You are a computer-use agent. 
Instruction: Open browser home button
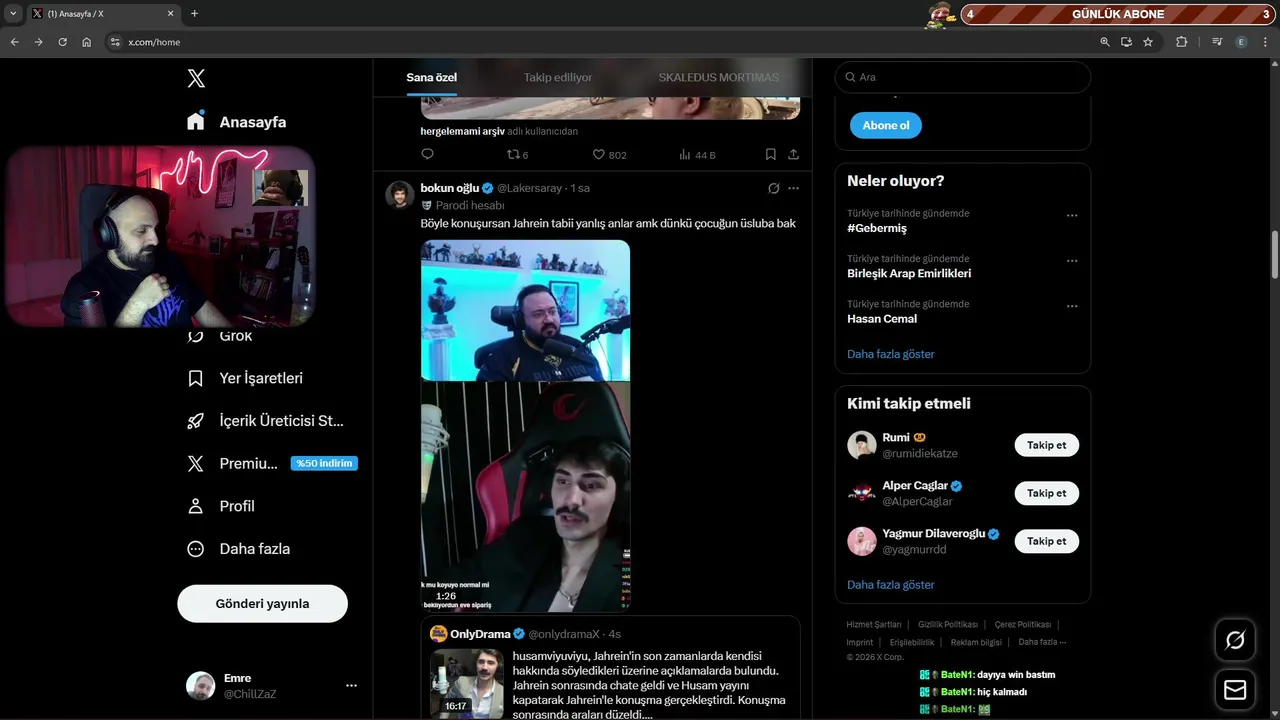87,42
